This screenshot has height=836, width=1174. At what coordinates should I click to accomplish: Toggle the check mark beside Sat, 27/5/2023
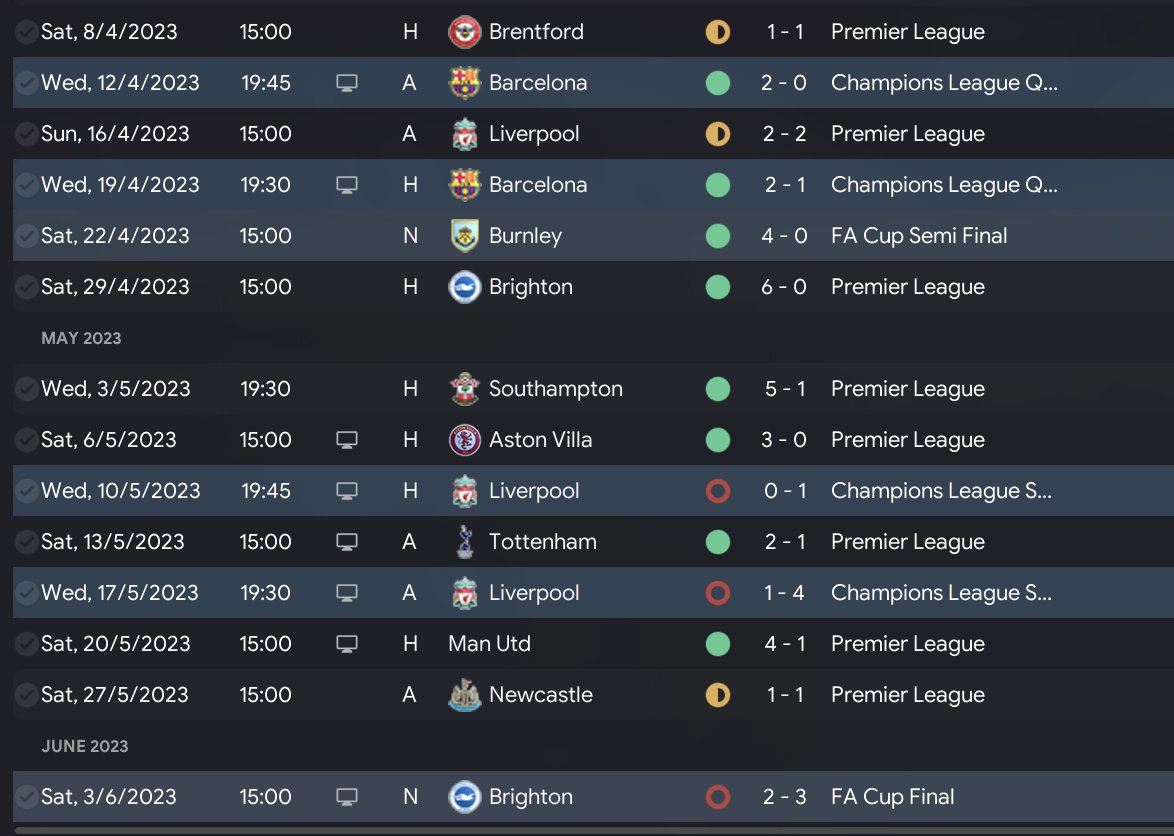pos(26,695)
